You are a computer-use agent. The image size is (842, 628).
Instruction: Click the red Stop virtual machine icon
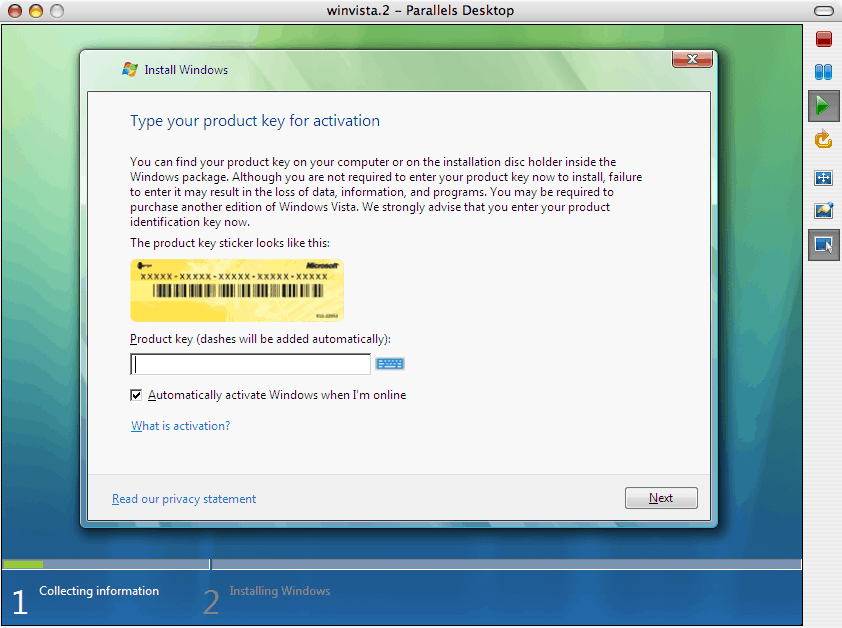pyautogui.click(x=823, y=40)
